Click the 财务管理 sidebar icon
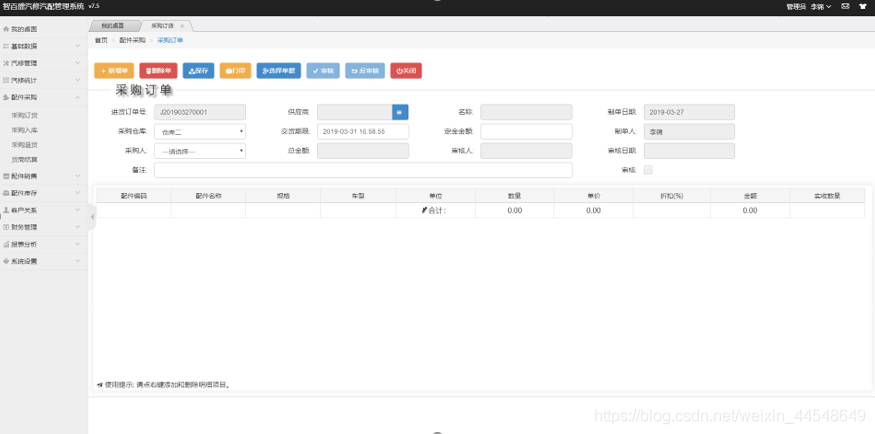 click(6, 227)
